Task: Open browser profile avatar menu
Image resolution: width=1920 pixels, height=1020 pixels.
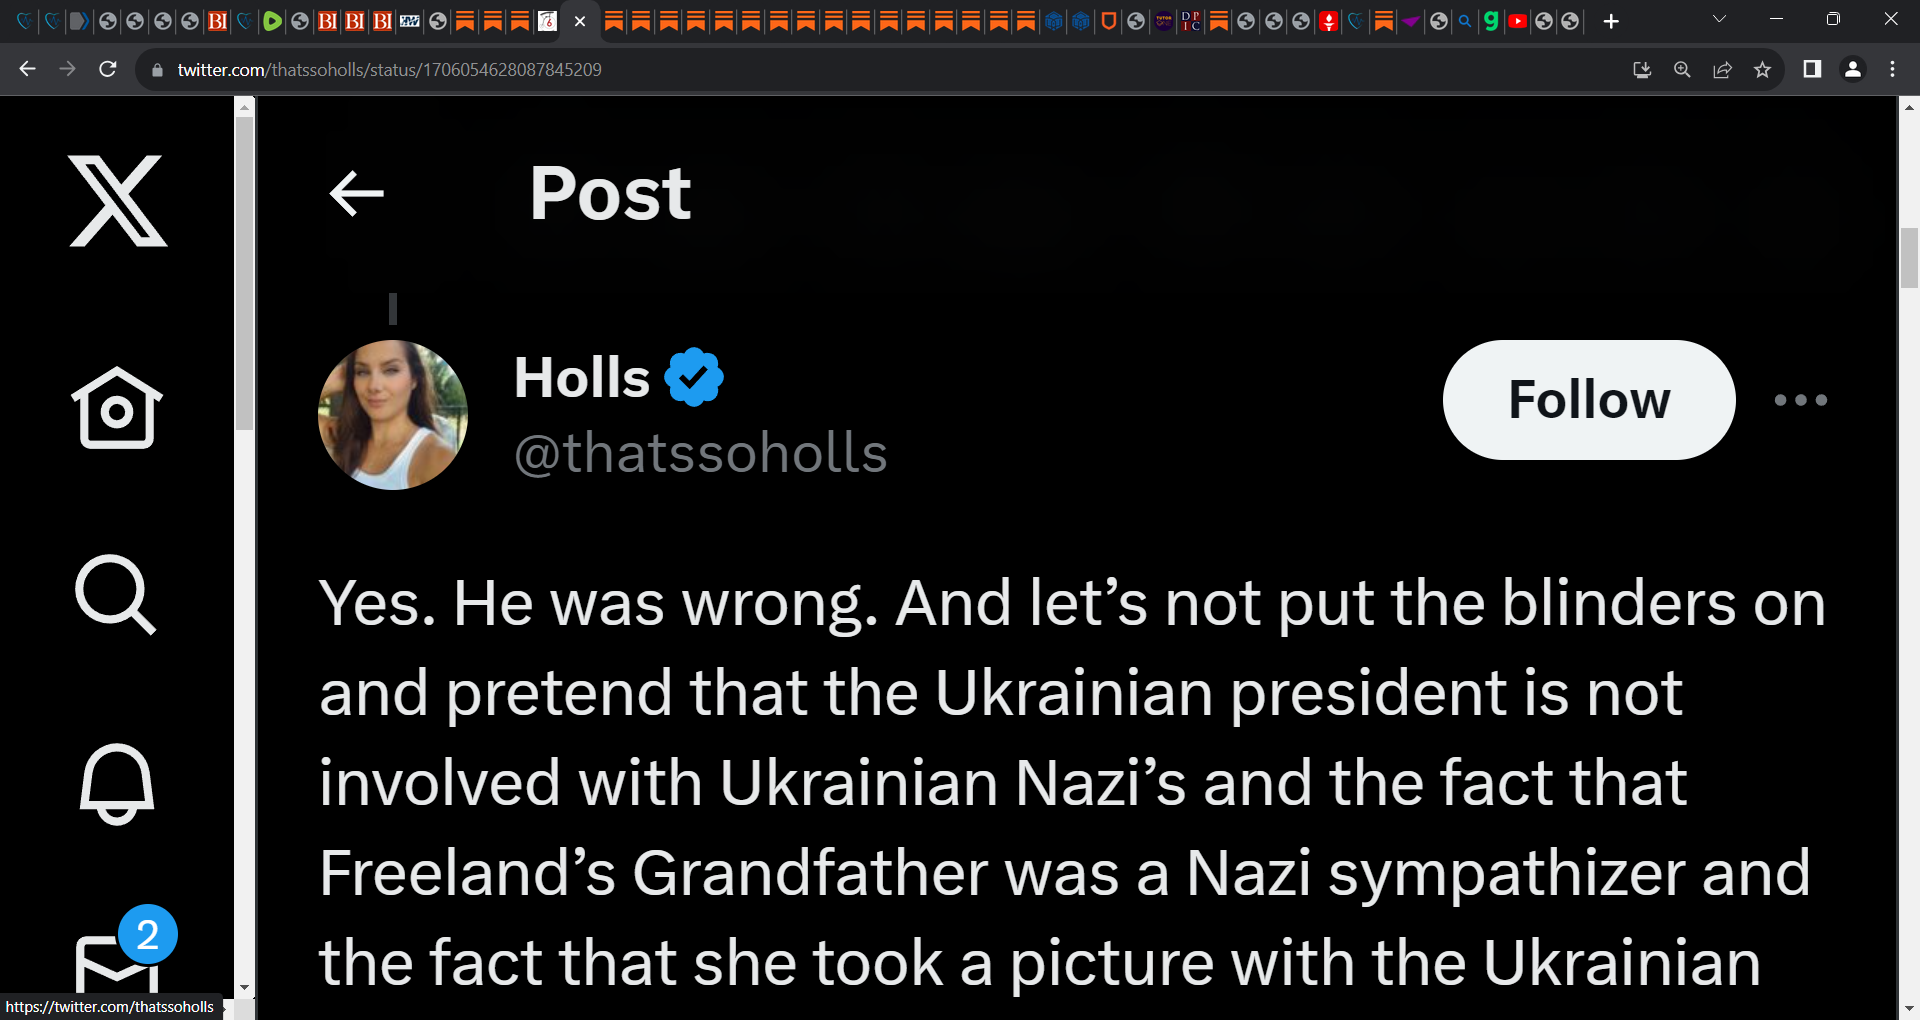Action: click(1852, 69)
